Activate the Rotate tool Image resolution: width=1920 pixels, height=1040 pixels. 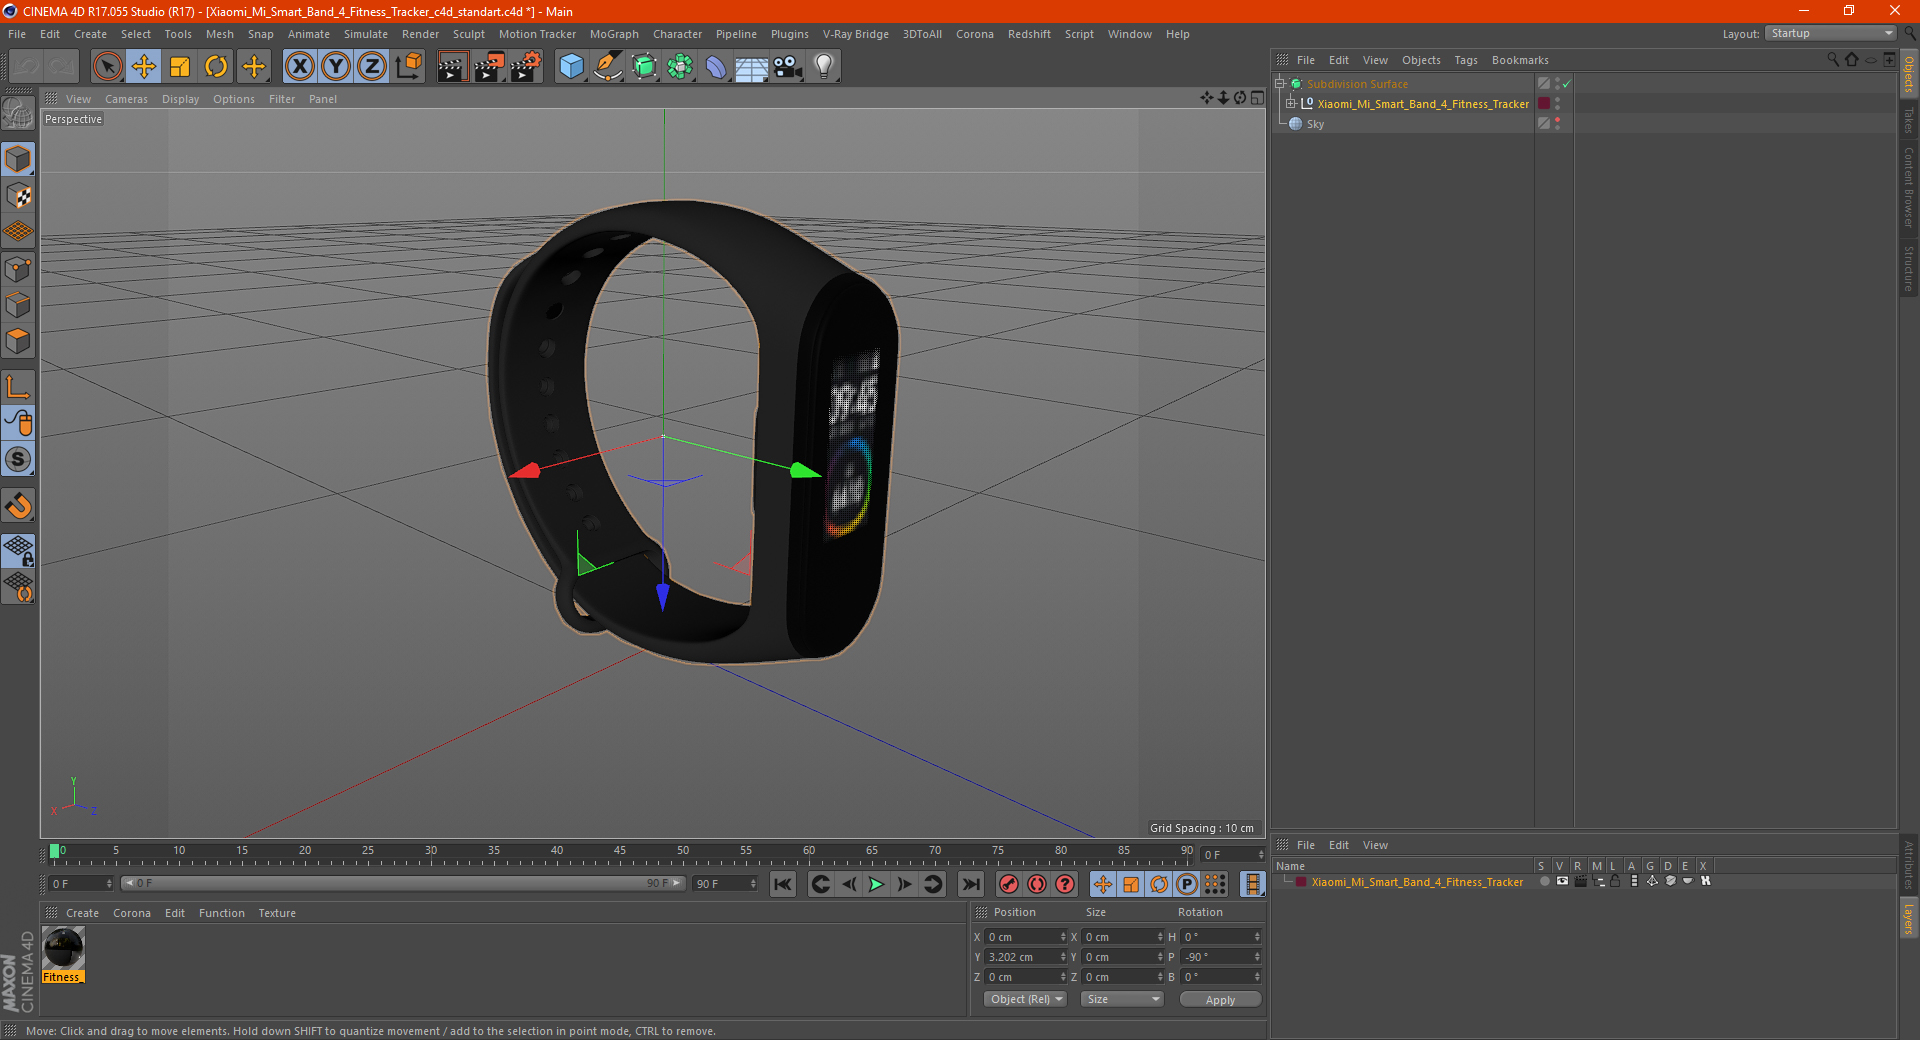216,67
